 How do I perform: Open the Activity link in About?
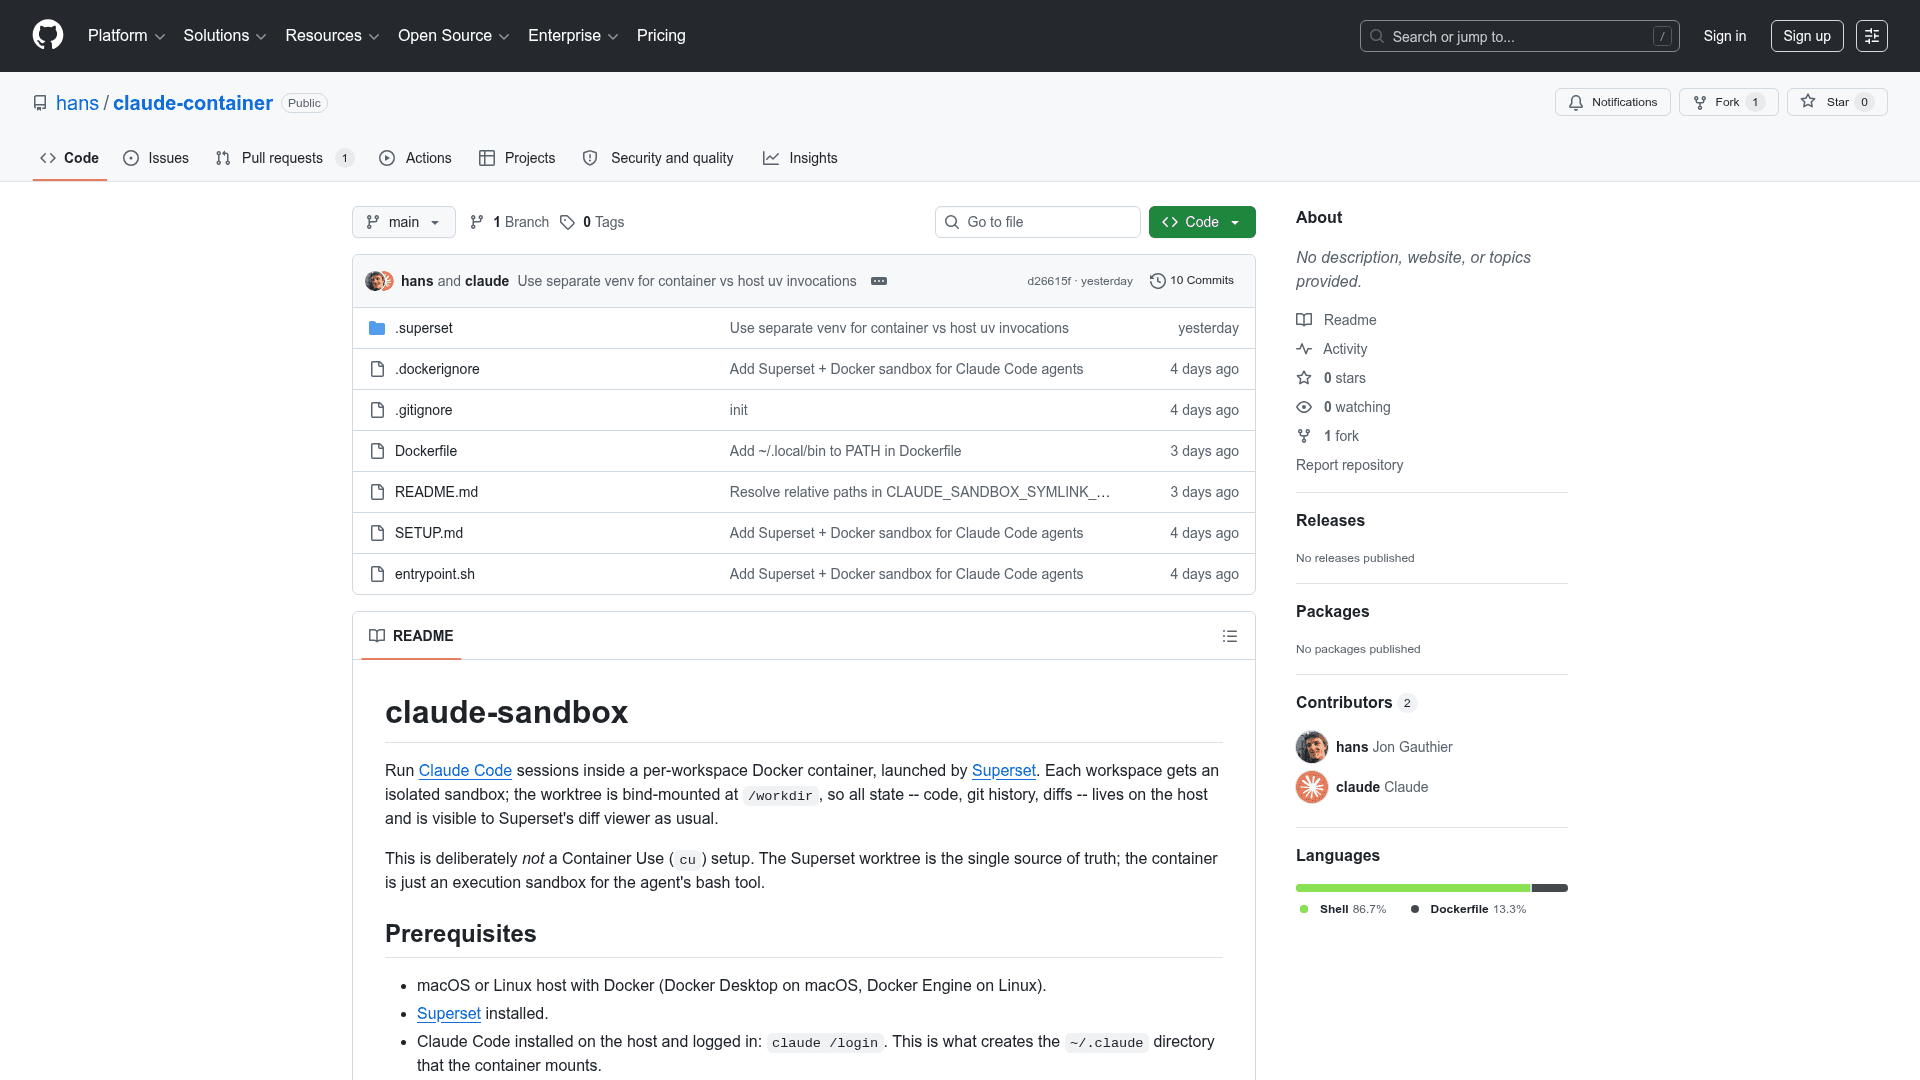pos(1332,349)
